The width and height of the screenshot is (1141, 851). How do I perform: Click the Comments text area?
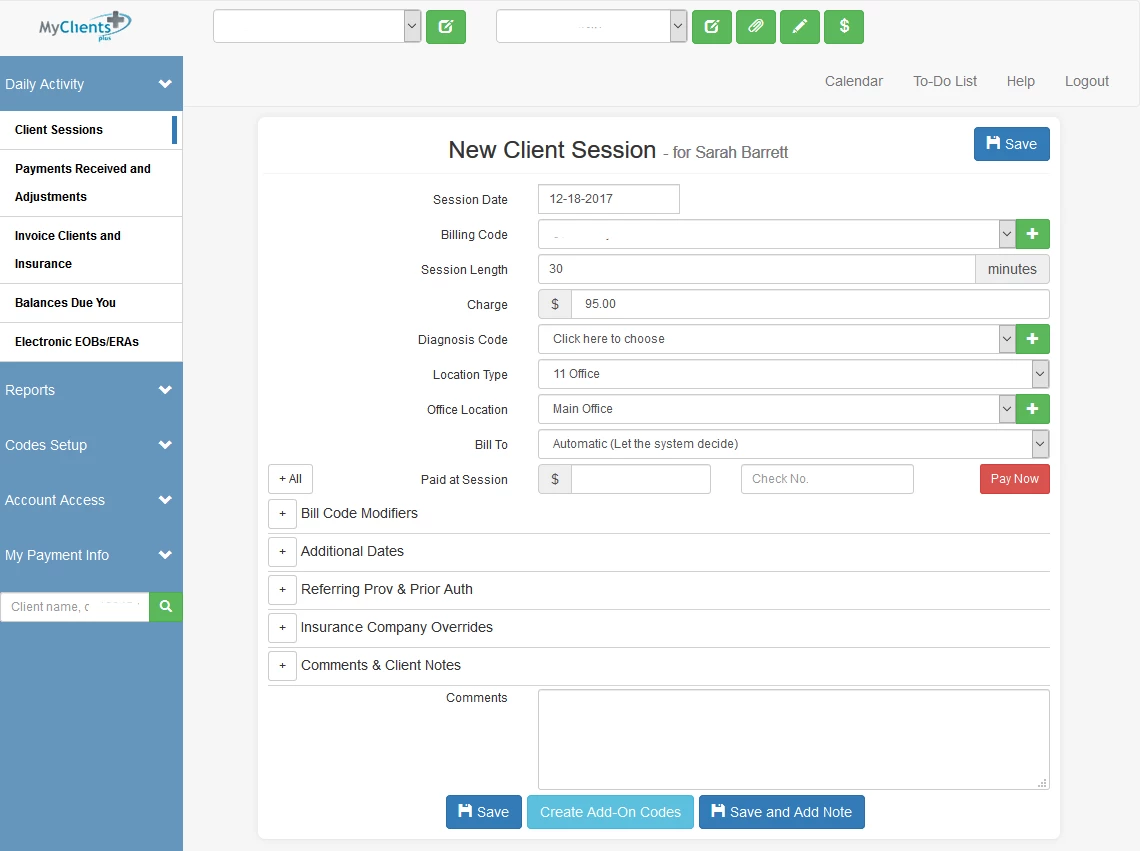click(794, 740)
